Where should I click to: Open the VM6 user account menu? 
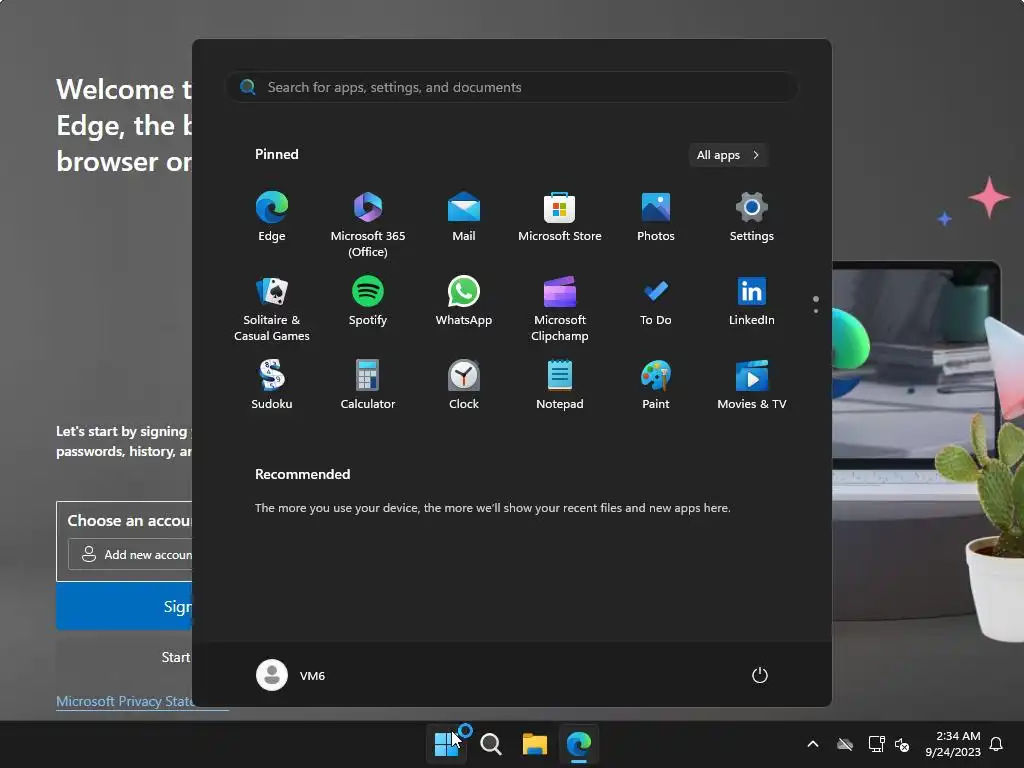(x=291, y=675)
